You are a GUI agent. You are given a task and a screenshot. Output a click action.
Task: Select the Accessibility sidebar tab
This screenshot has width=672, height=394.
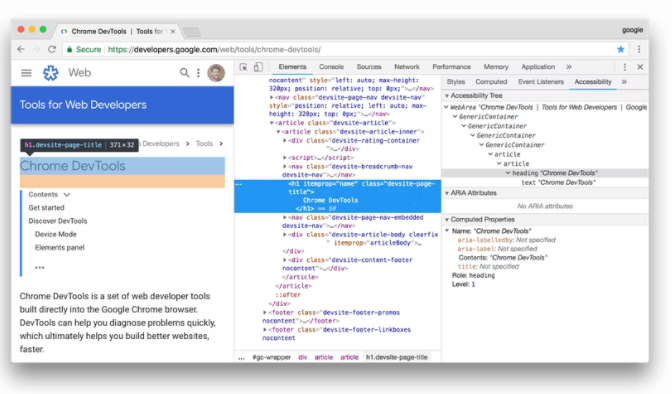(x=593, y=82)
